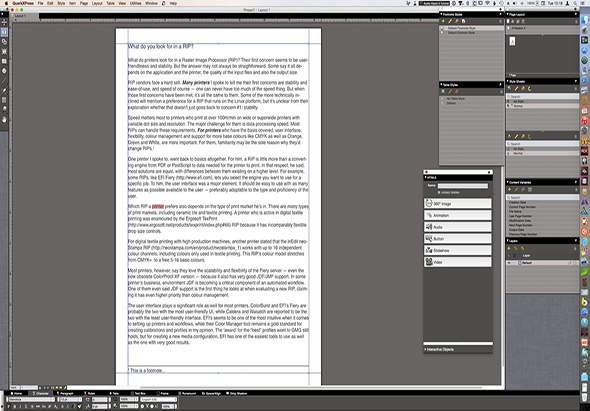Open the Style menu
The height and width of the screenshot is (411, 590).
click(61, 3)
